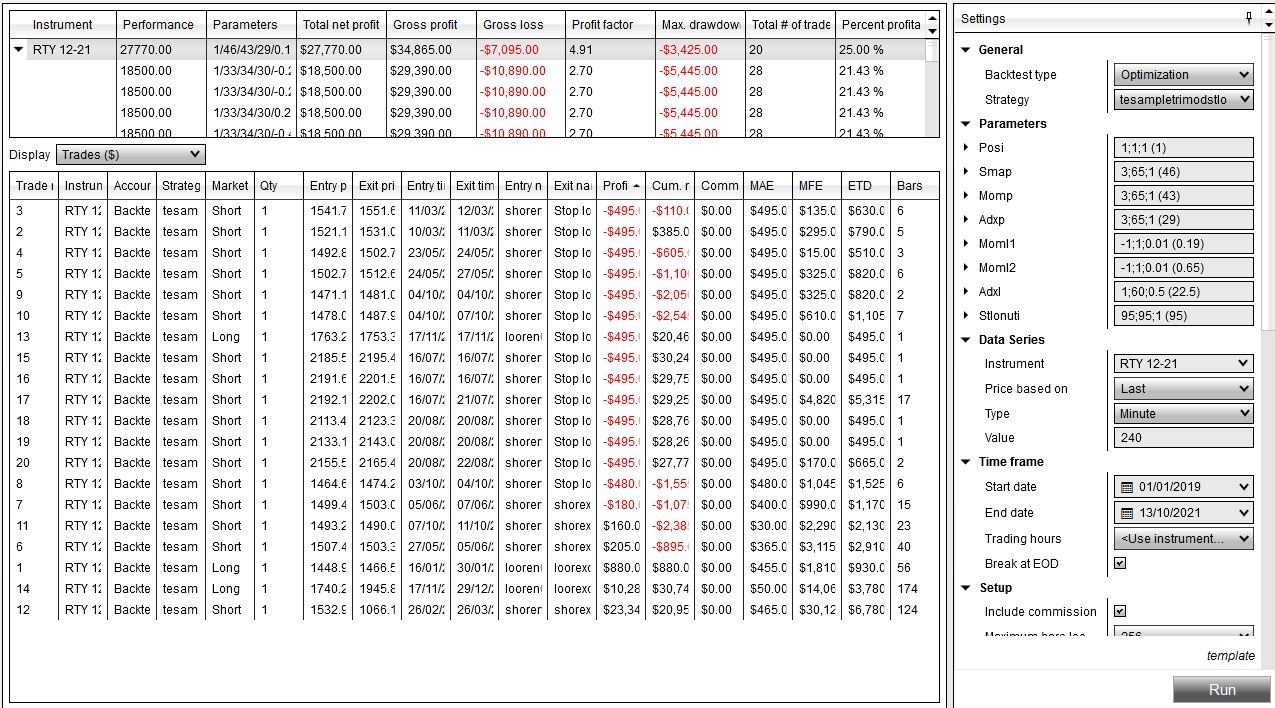Viewport: 1275px width, 708px height.
Task: Click the Value field containing 240
Action: [x=1183, y=437]
